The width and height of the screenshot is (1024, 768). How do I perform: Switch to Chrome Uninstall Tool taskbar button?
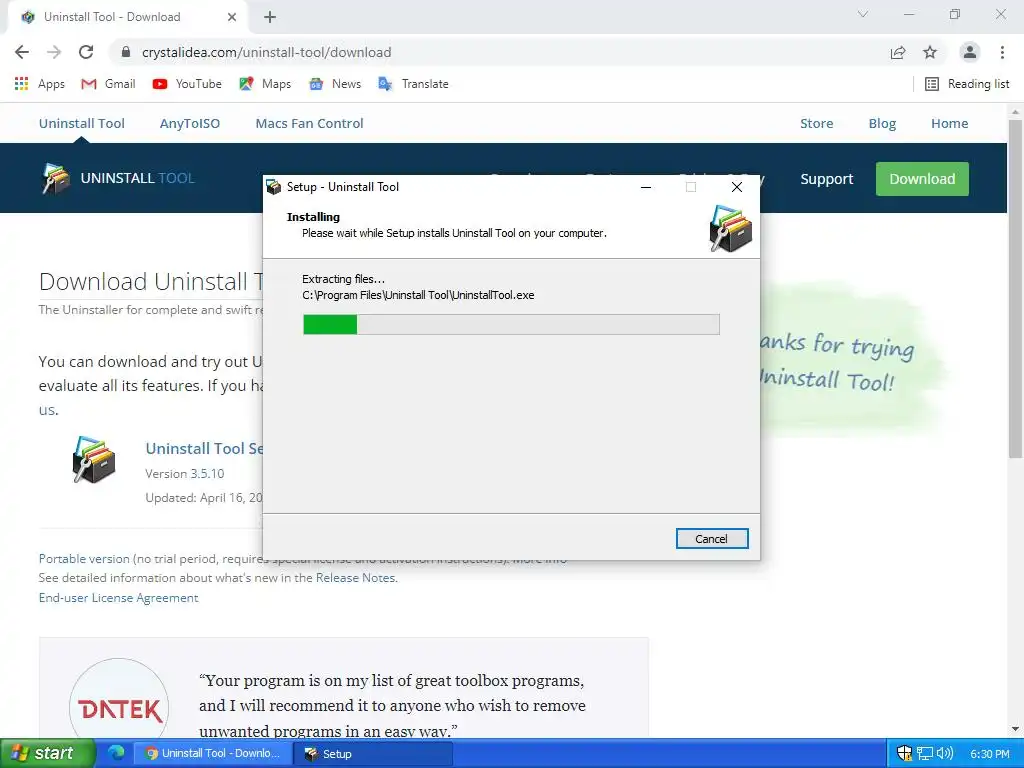tap(212, 754)
